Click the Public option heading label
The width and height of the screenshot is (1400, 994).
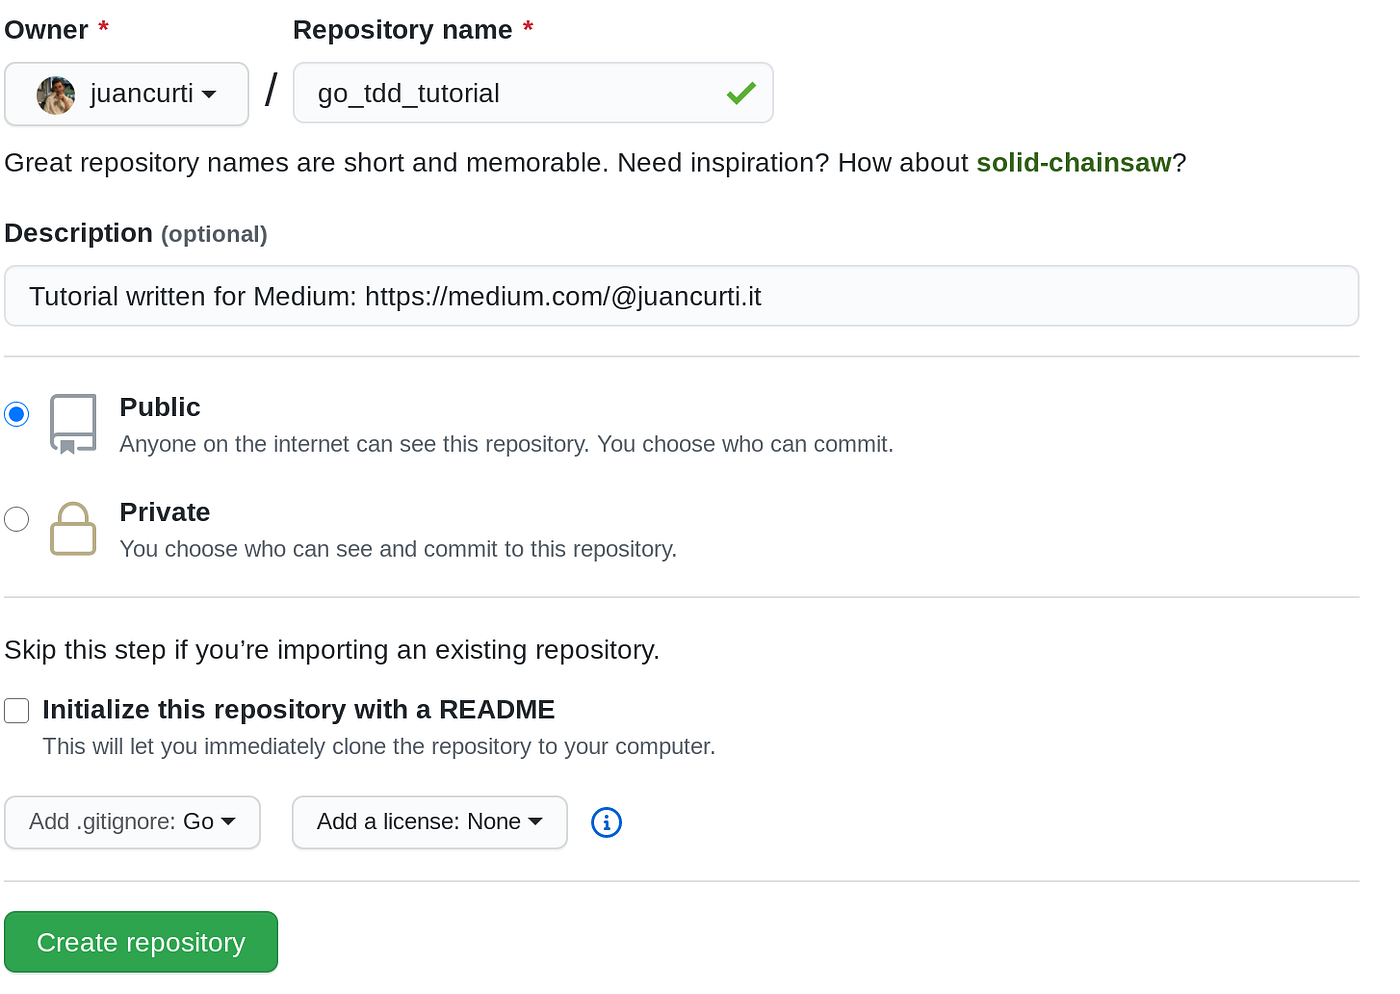click(x=160, y=407)
